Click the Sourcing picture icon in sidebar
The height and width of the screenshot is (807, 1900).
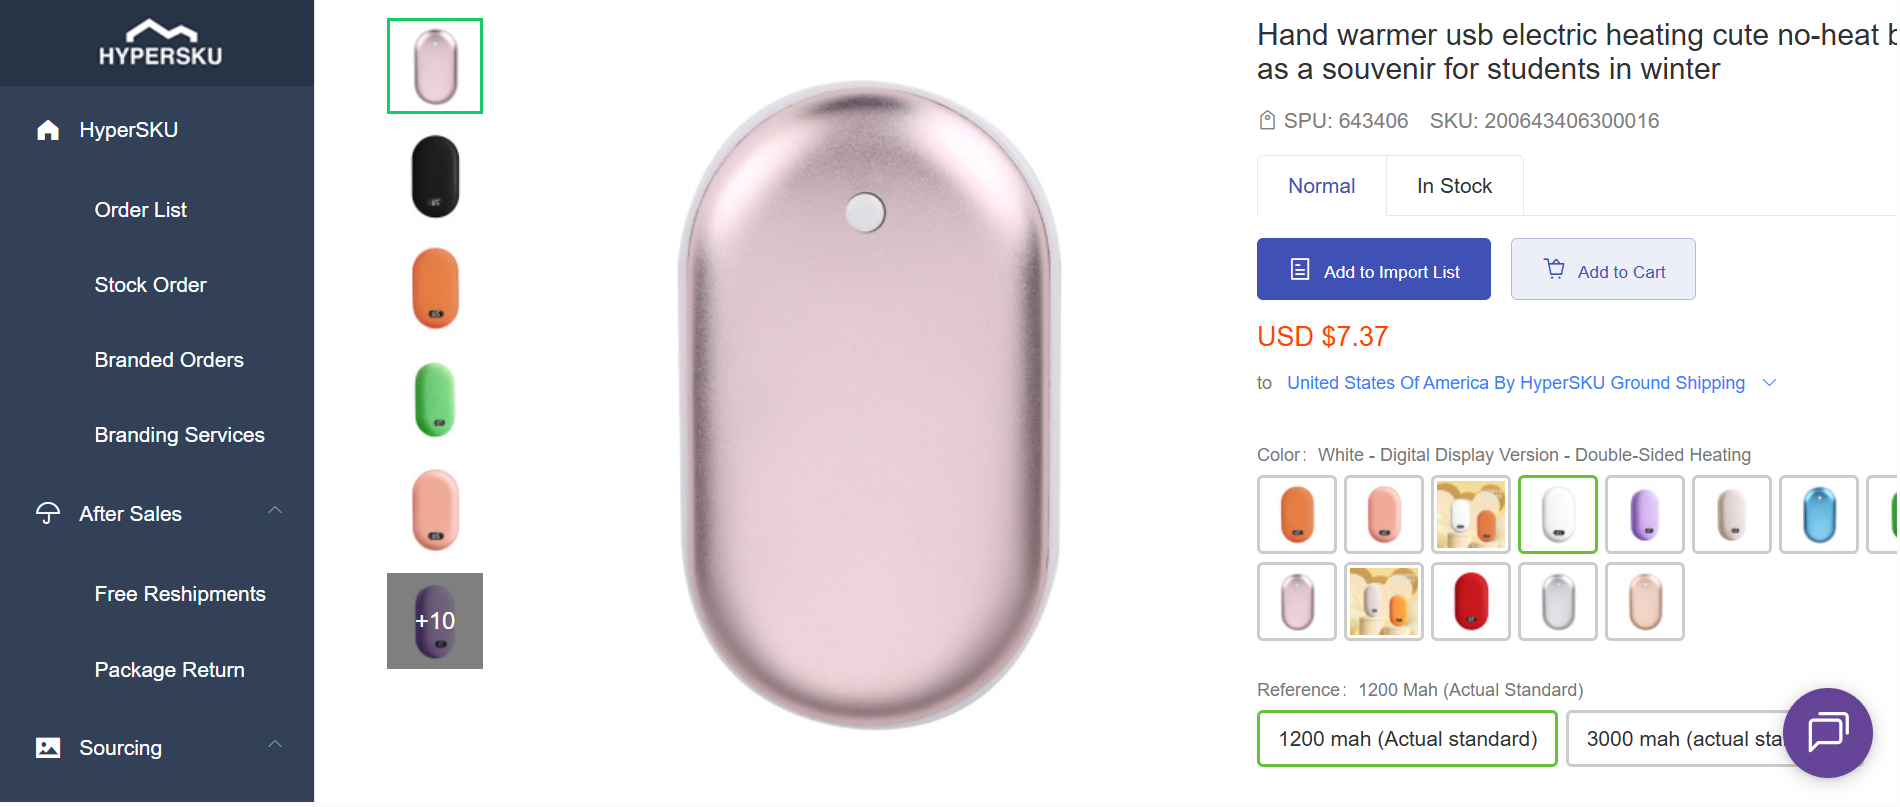pos(47,746)
